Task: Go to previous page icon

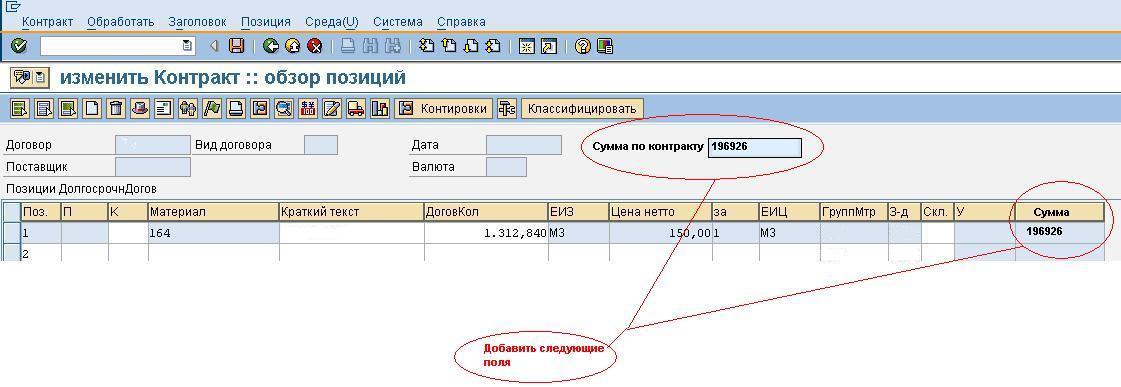Action: coord(448,46)
